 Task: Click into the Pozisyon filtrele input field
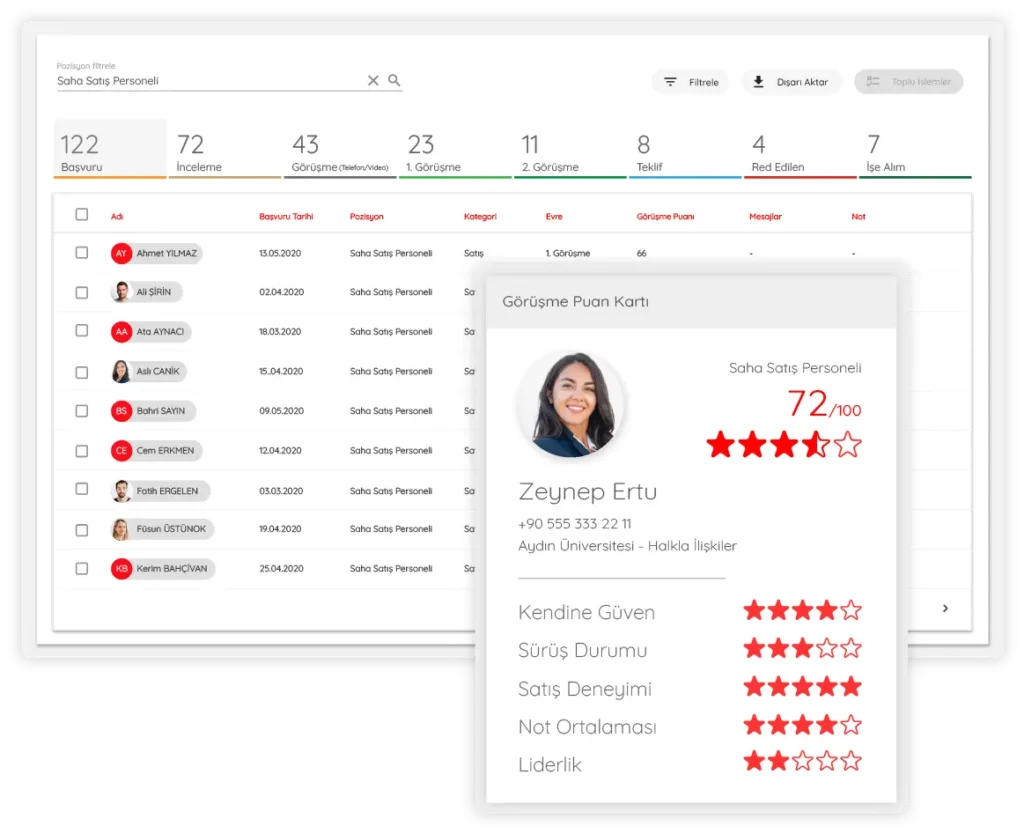pos(208,81)
